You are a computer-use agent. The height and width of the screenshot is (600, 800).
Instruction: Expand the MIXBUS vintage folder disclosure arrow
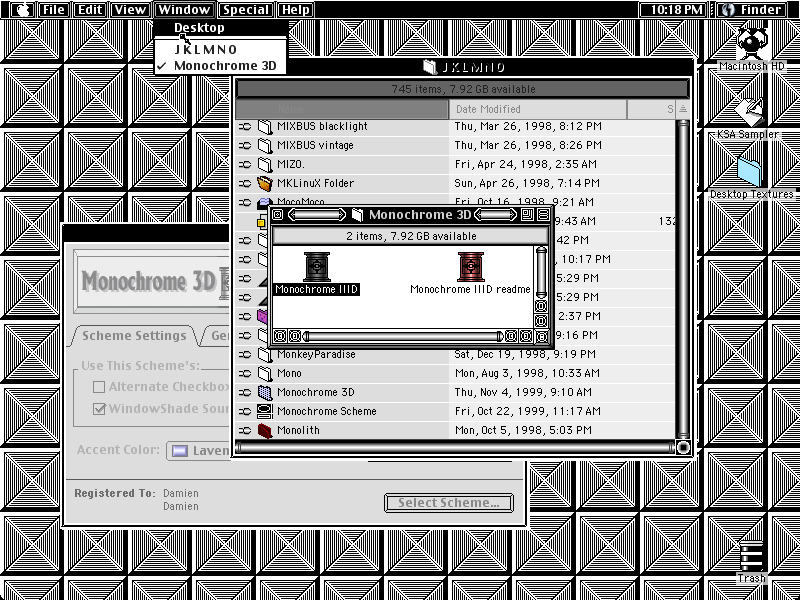[x=245, y=146]
